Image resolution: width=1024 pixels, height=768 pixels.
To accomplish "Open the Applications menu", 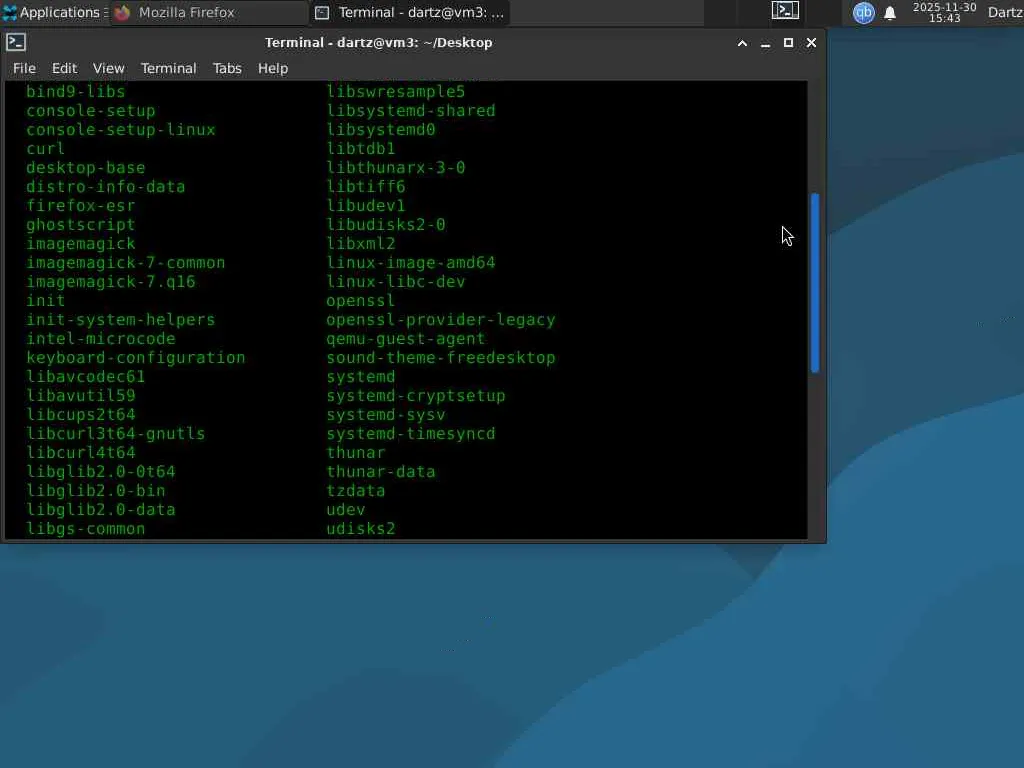I will (55, 12).
